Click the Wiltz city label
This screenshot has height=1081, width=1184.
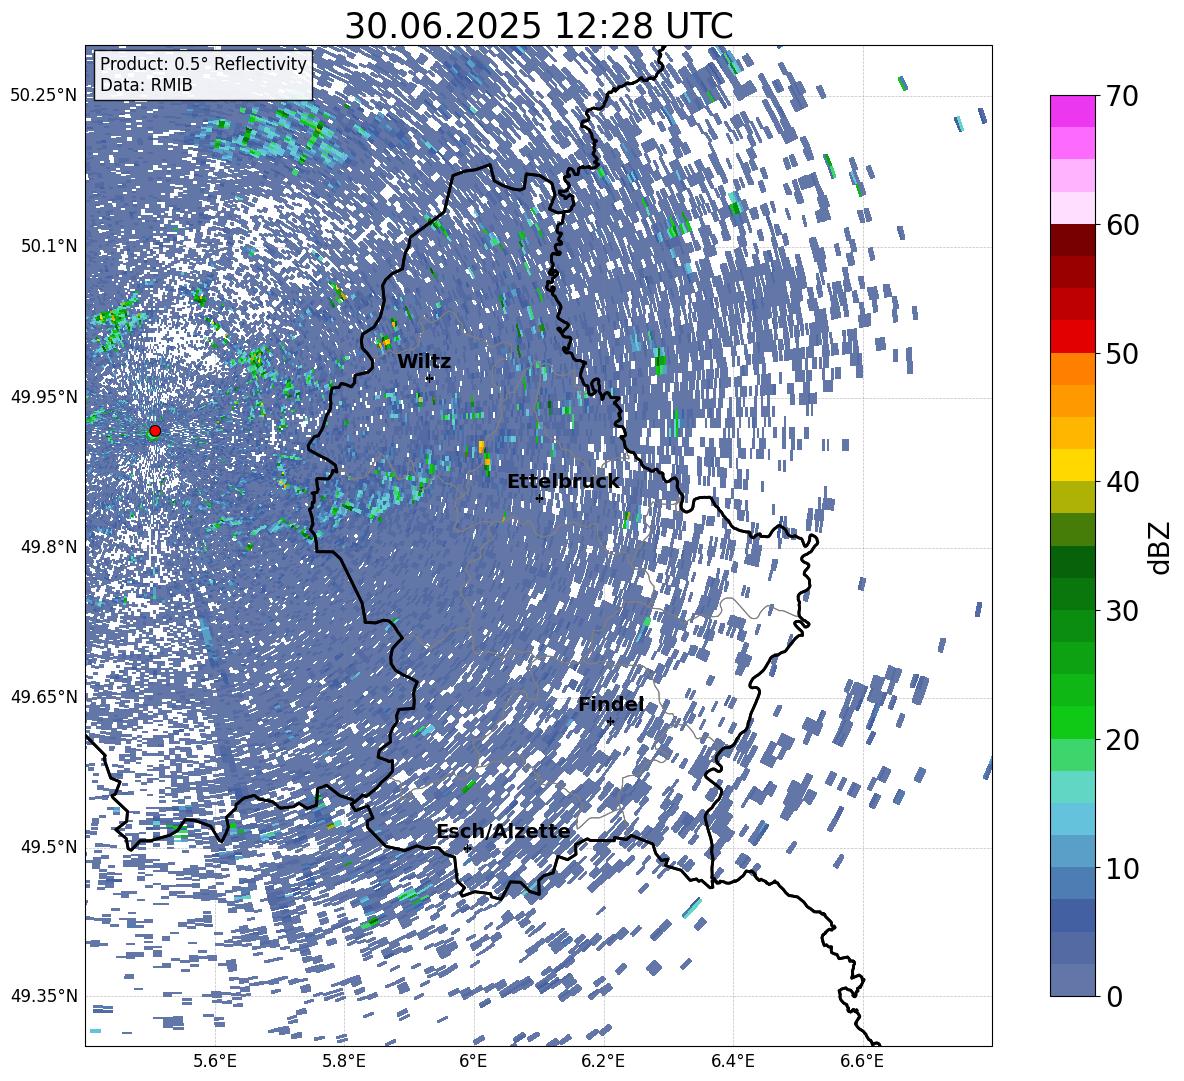(424, 362)
